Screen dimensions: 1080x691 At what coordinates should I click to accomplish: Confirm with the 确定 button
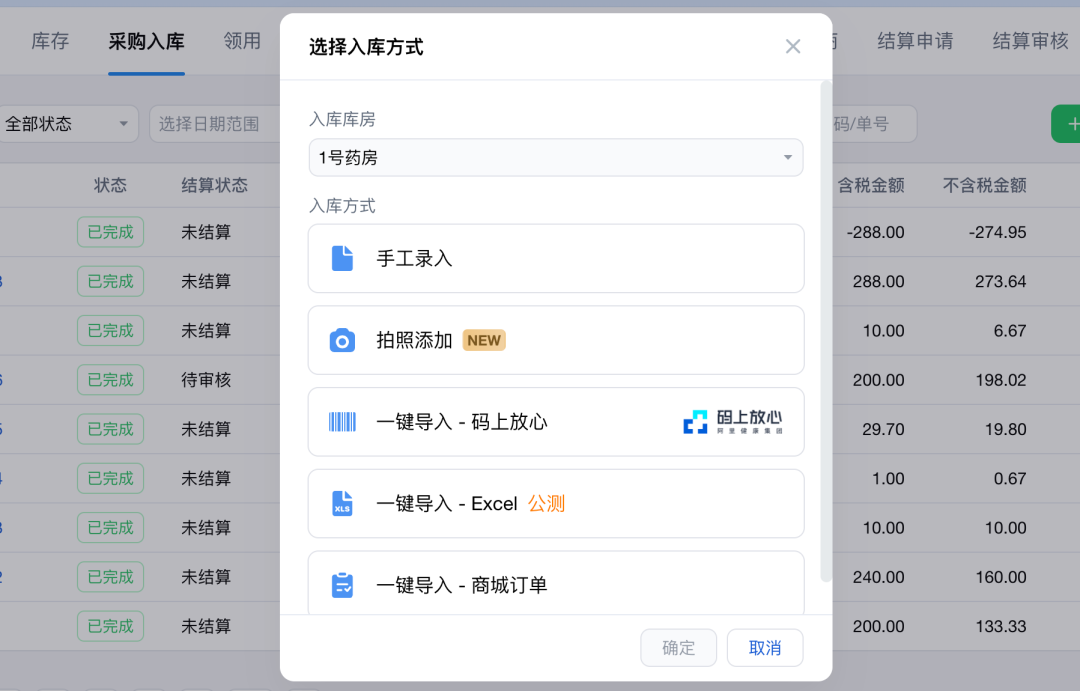(678, 647)
